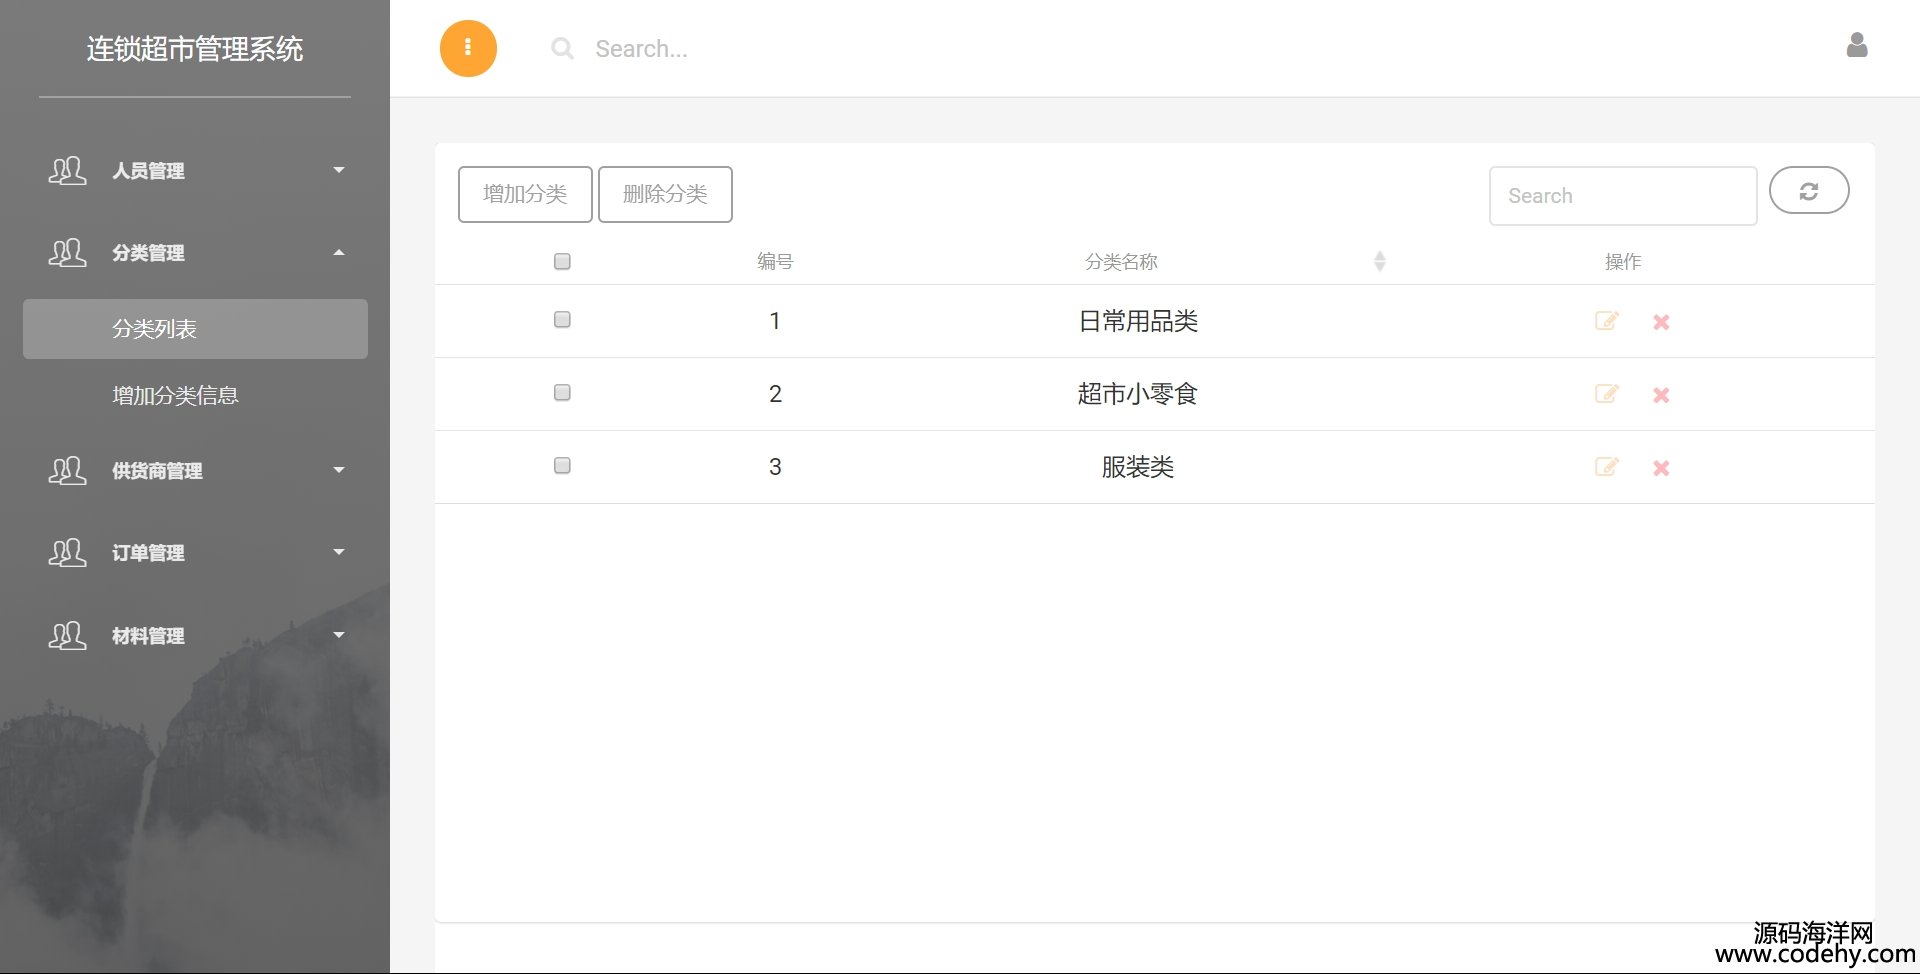Click the 增加分类 button
The width and height of the screenshot is (1920, 974).
[x=525, y=194]
